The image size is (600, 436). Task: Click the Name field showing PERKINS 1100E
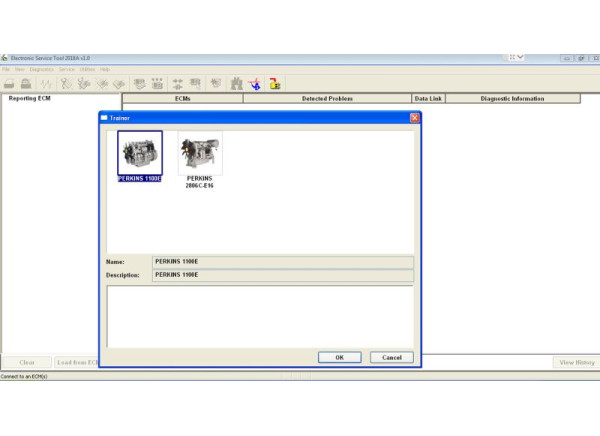282,262
